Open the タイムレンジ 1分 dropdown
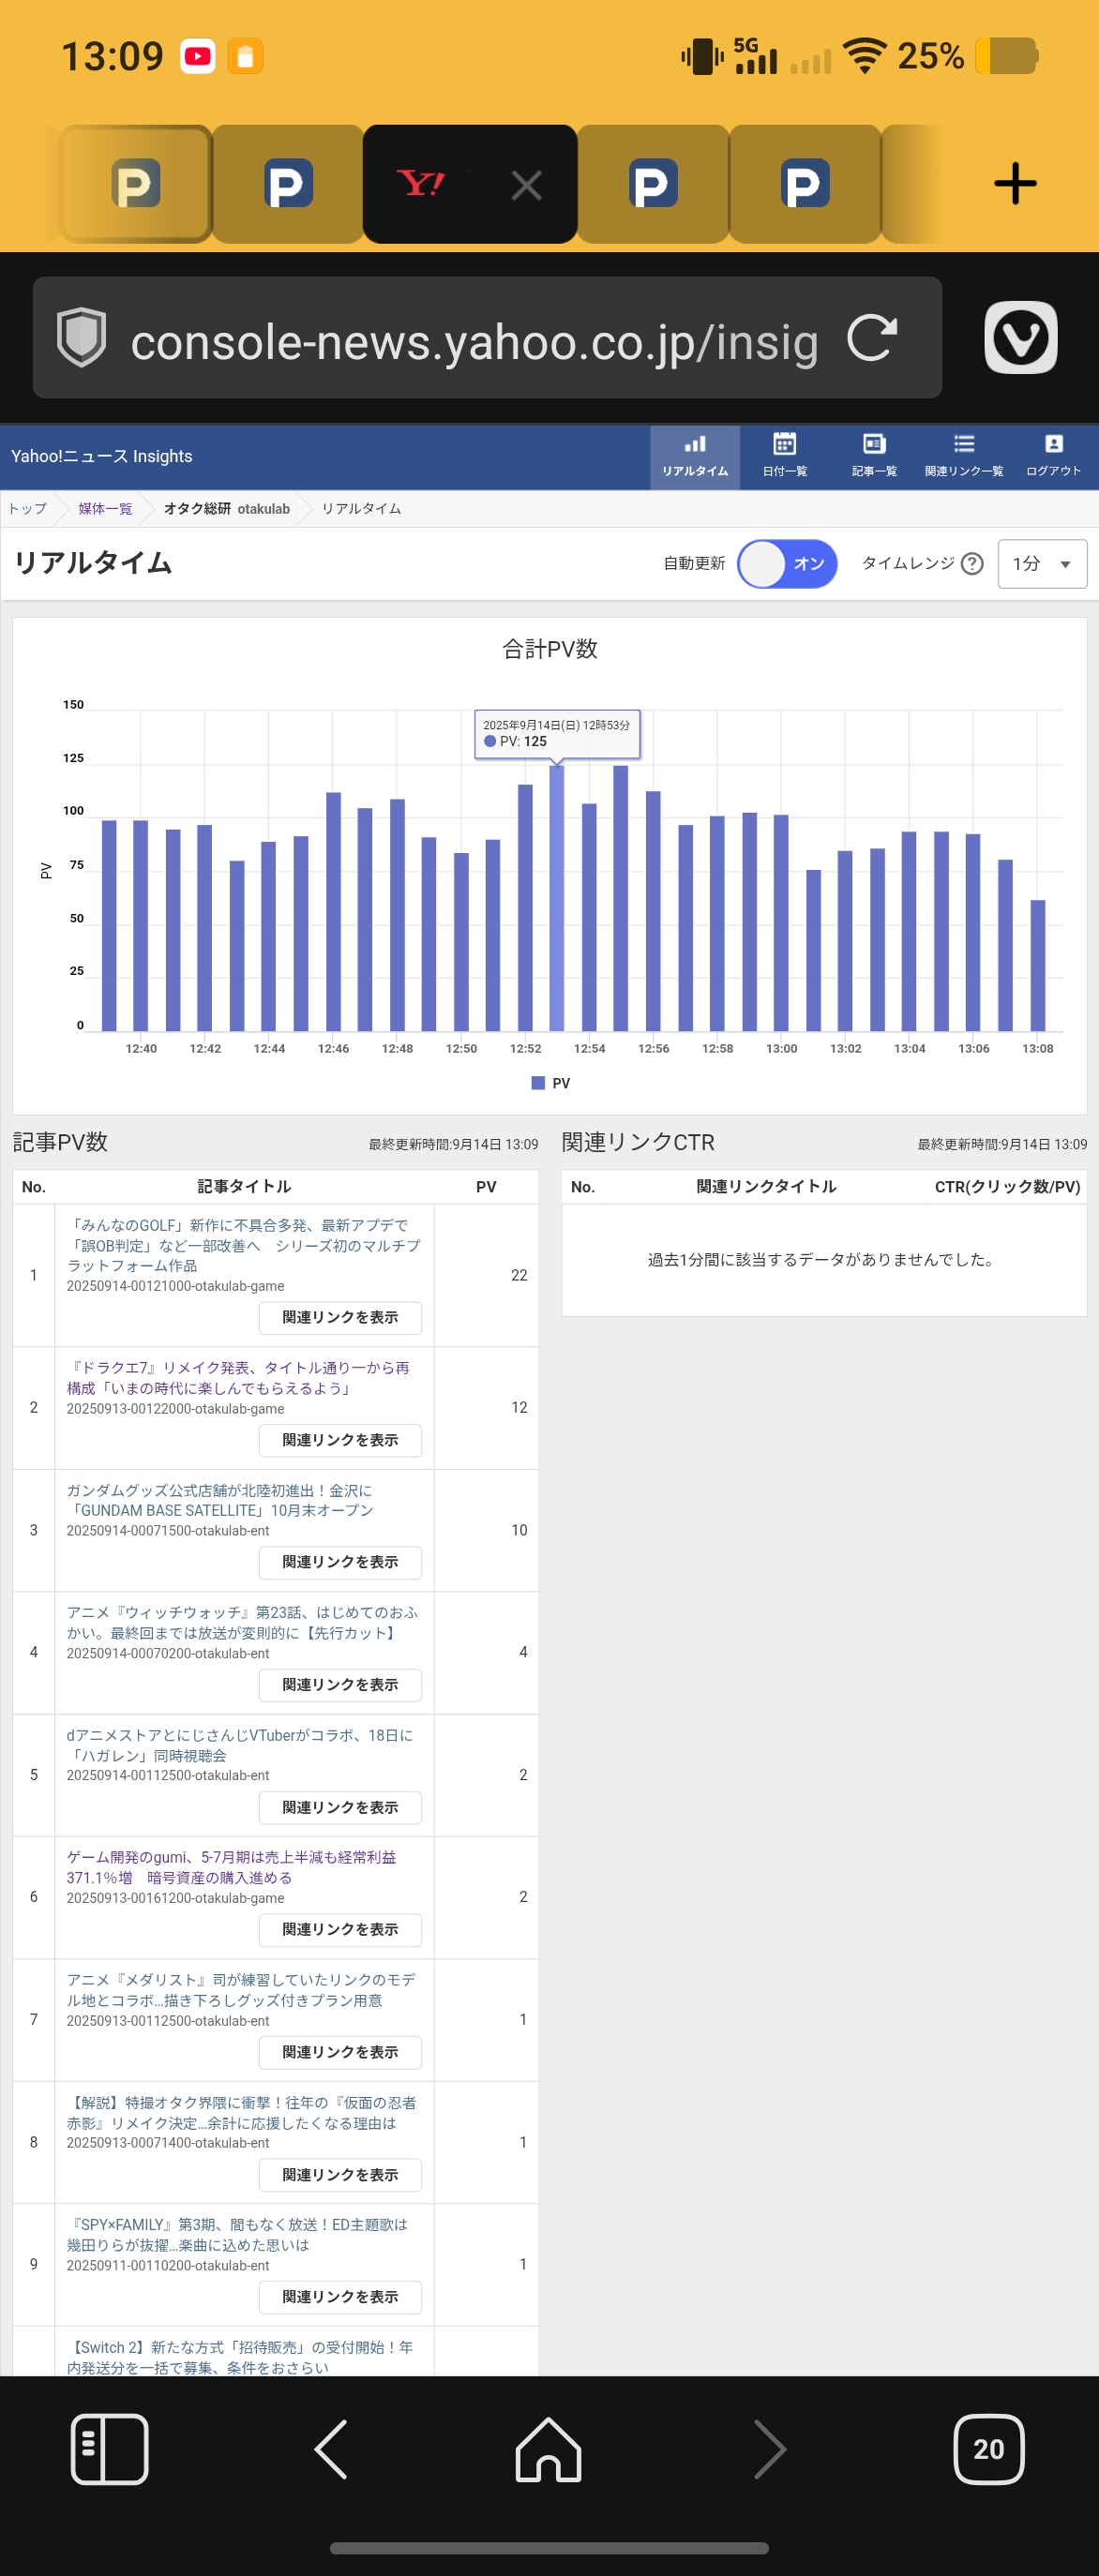 pos(1042,564)
